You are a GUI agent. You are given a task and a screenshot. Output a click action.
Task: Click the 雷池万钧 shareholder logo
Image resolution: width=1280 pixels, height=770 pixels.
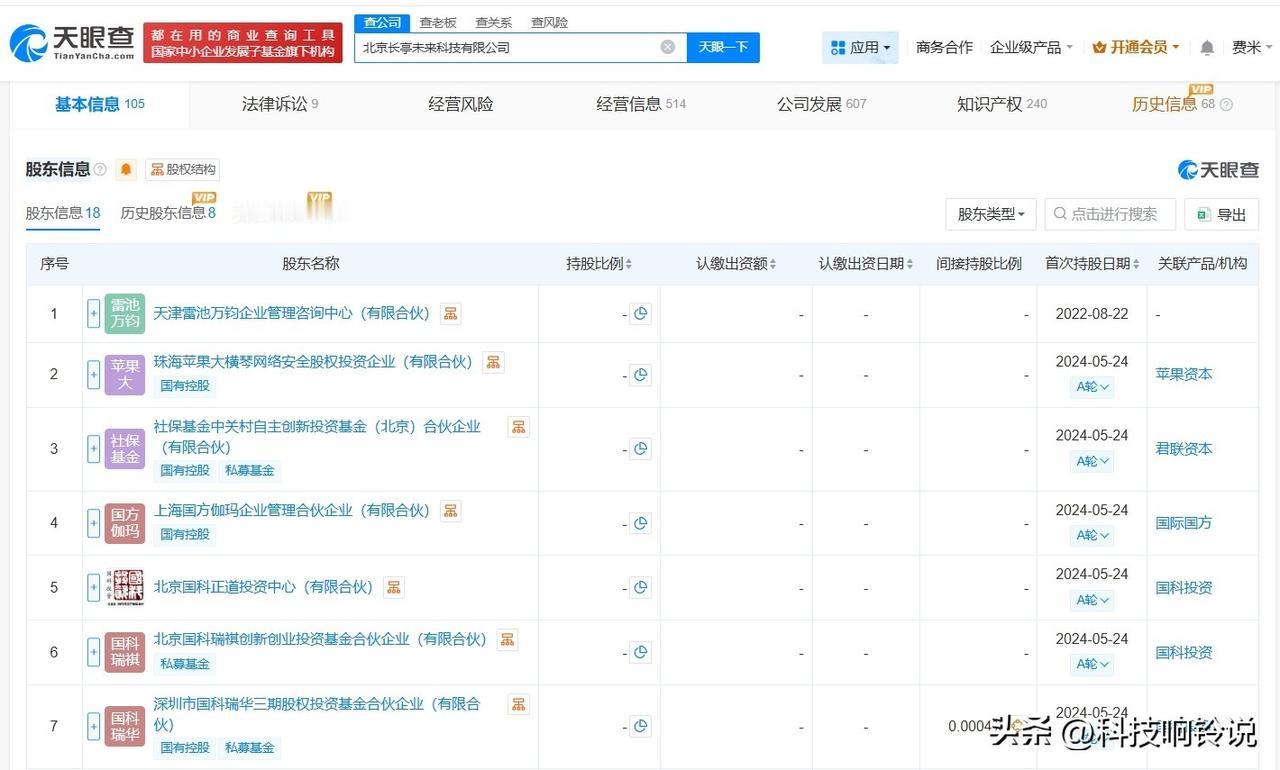coord(125,314)
